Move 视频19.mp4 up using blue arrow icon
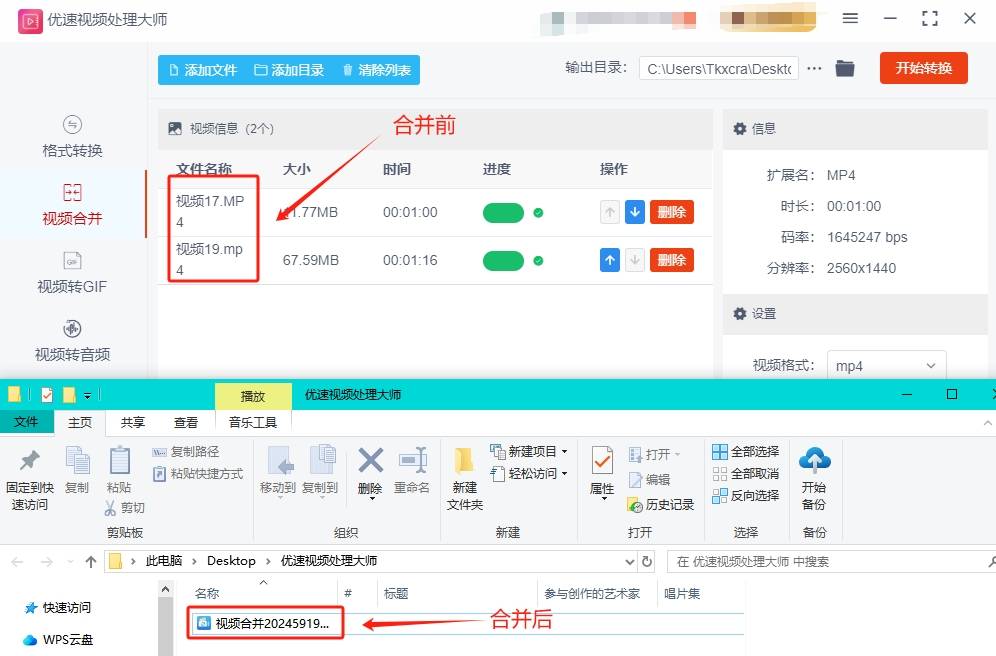Image resolution: width=996 pixels, height=656 pixels. 609,259
